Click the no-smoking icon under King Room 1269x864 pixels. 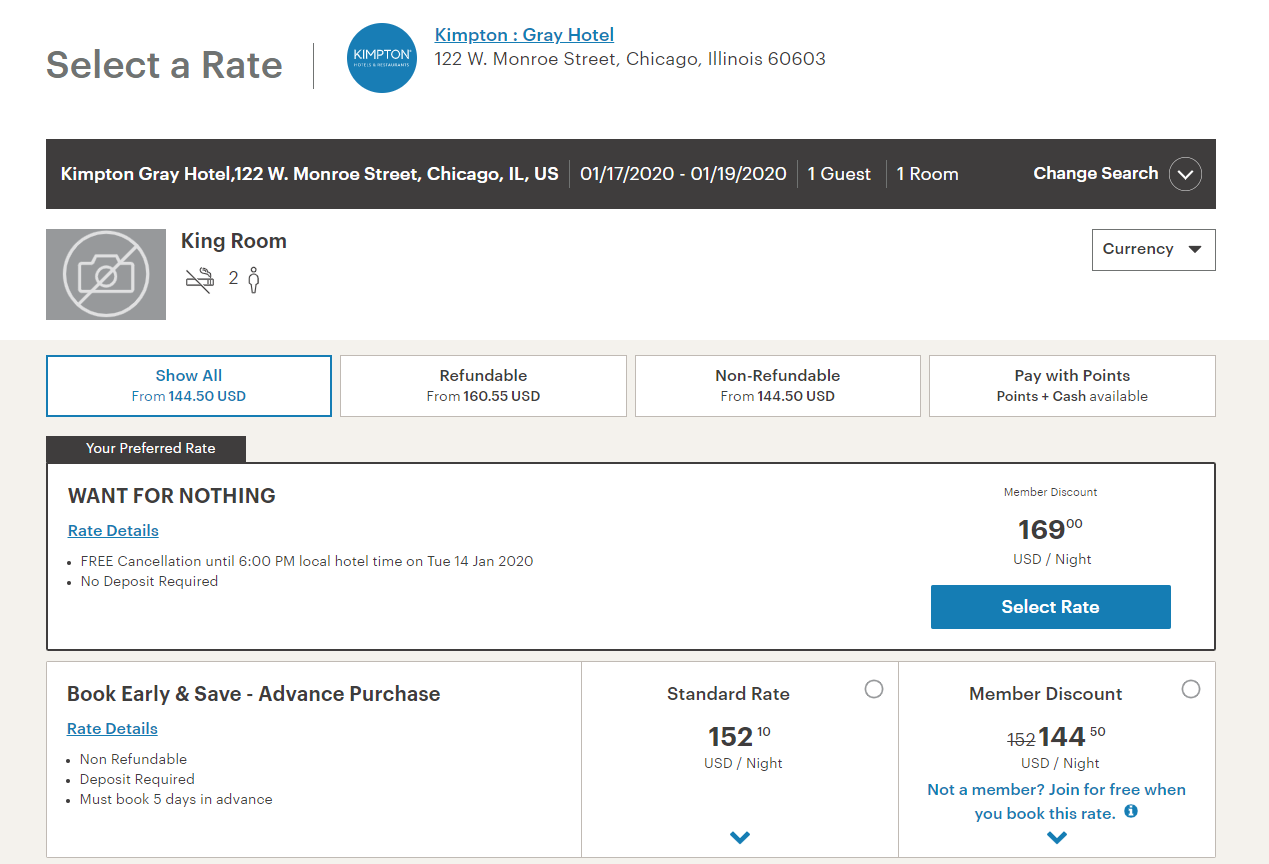(200, 279)
